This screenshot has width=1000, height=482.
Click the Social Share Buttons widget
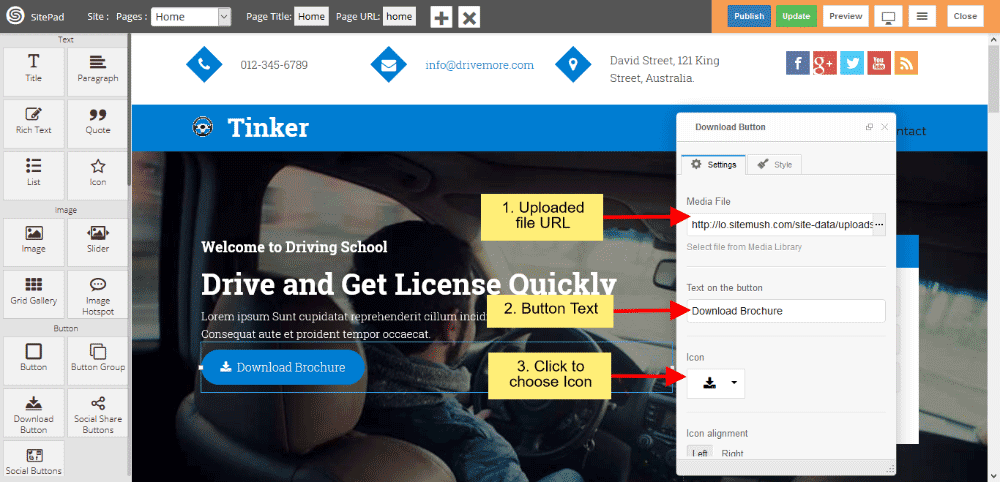(x=98, y=411)
